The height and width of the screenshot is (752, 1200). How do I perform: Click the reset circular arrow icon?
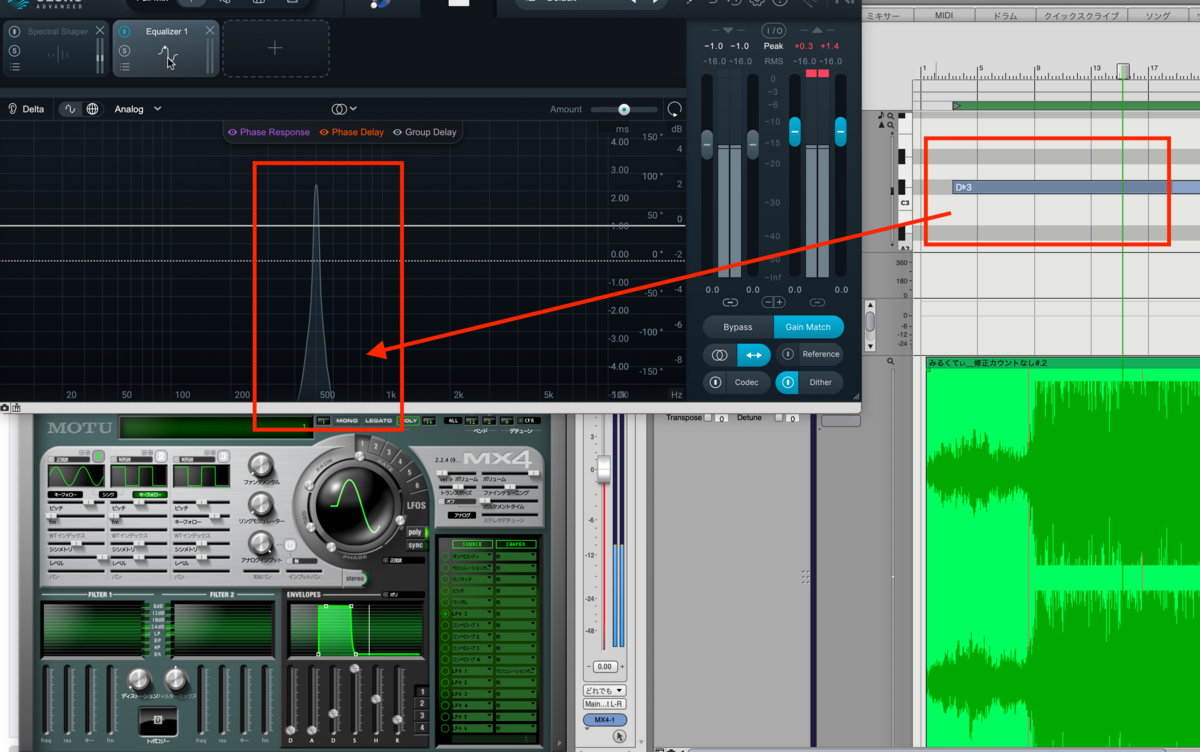pos(675,109)
